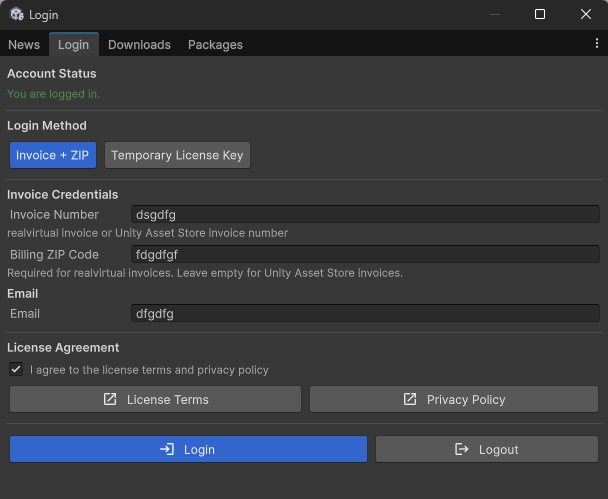Switch to the News tab

pyautogui.click(x=24, y=44)
